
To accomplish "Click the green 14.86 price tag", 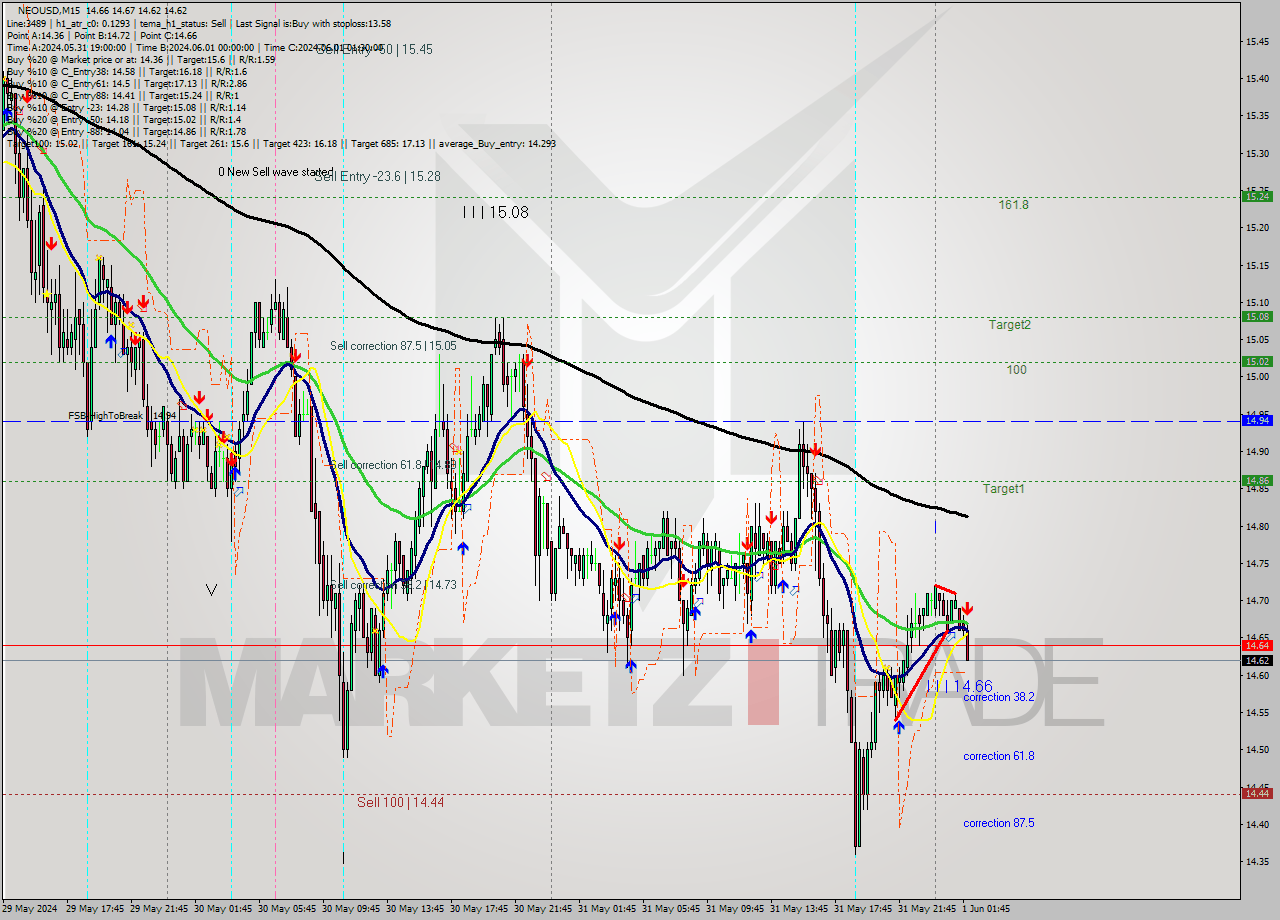I will coord(1256,481).
